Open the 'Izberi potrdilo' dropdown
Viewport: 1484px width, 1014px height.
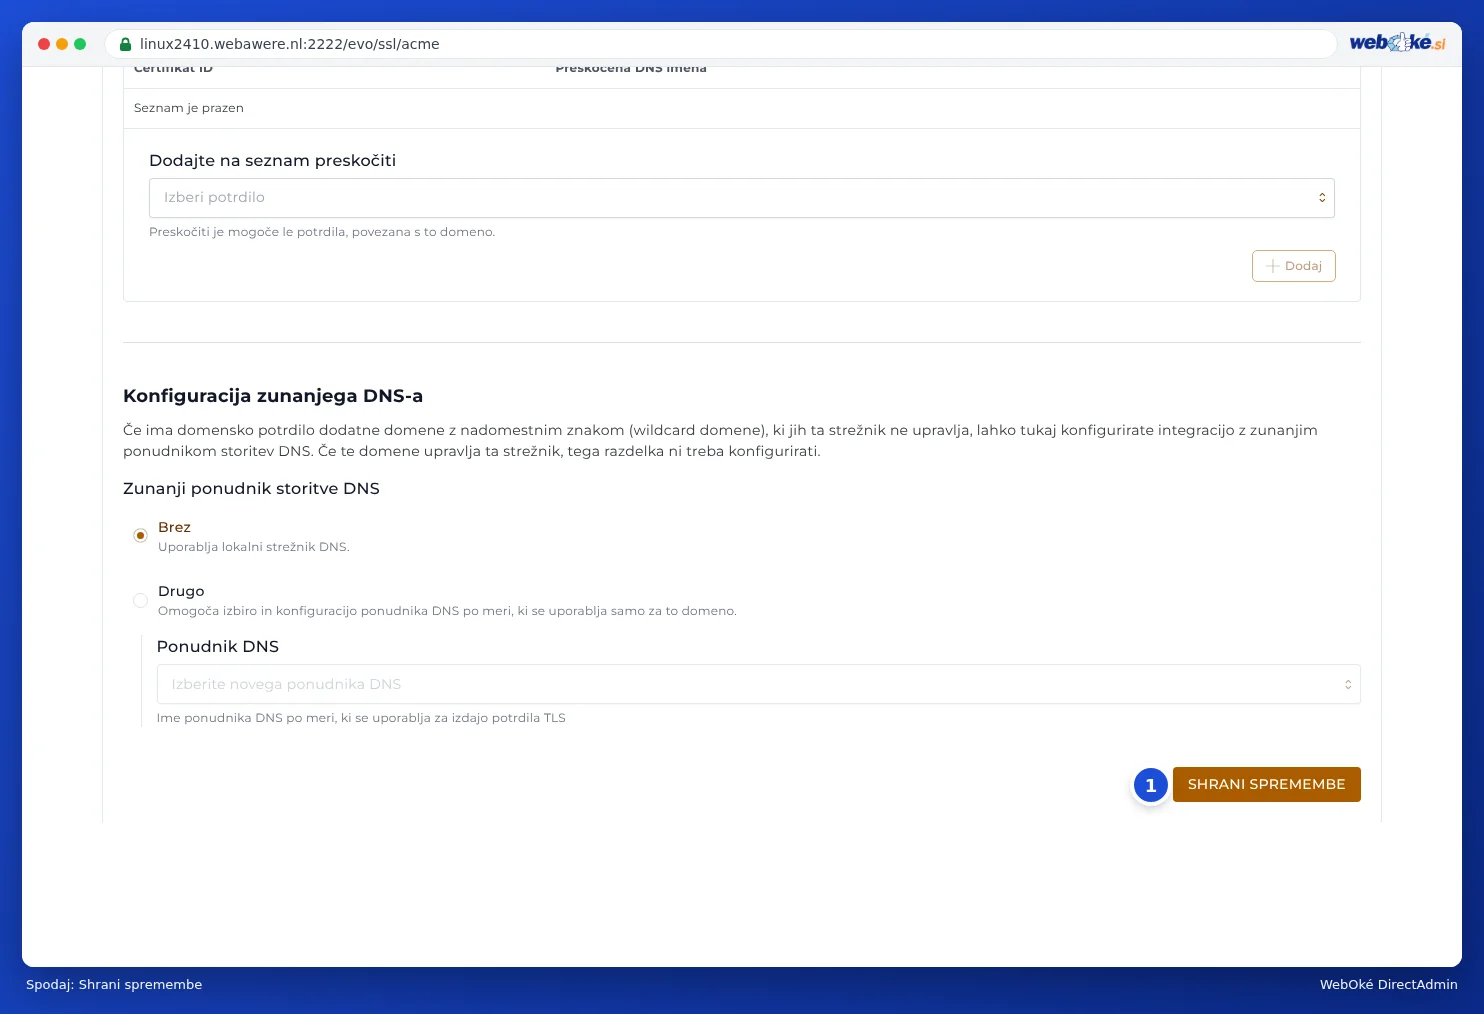[742, 198]
